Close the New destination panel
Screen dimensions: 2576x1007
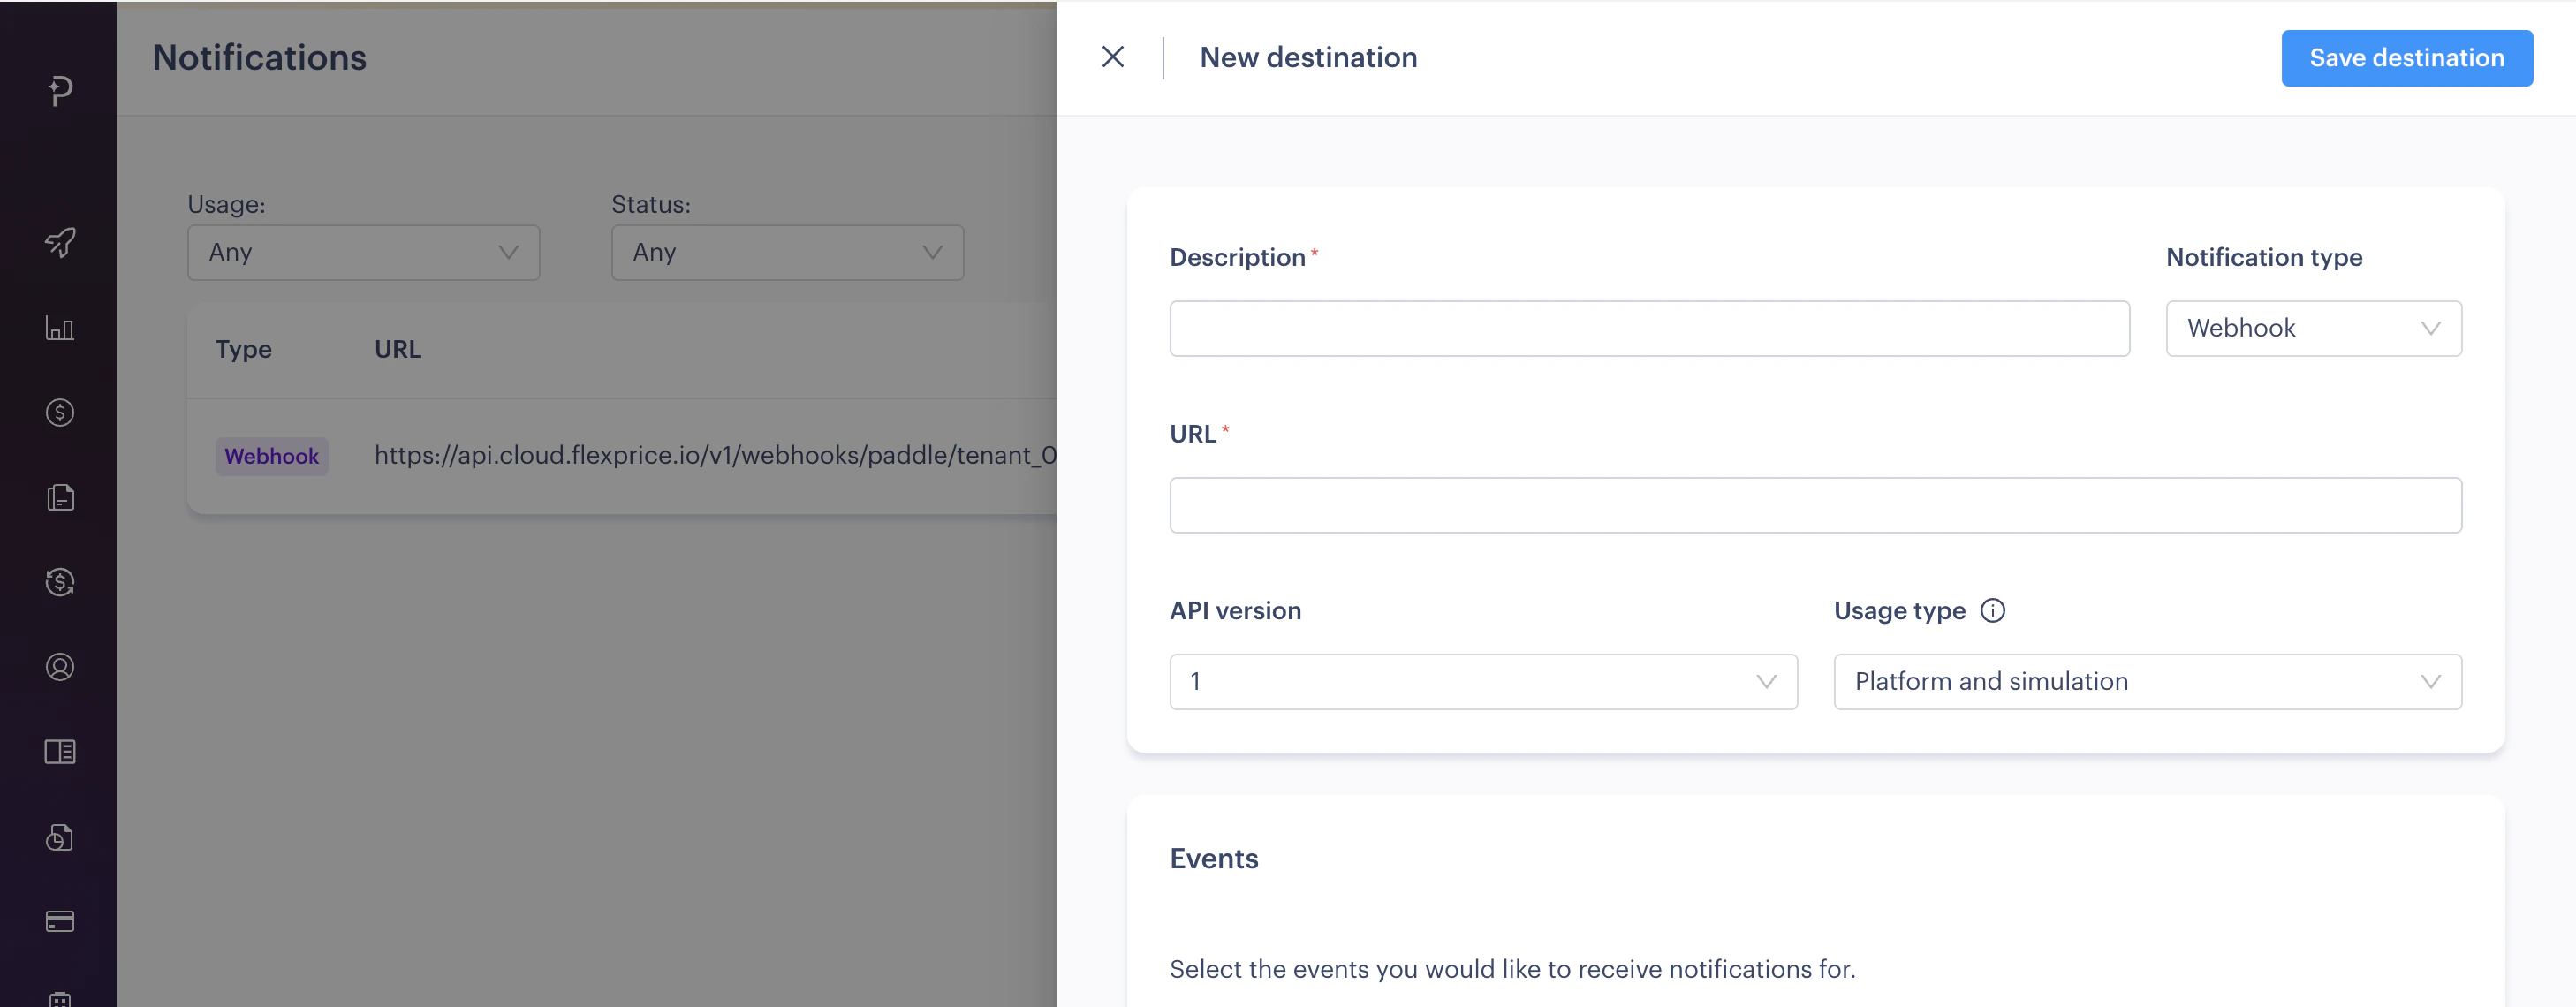pyautogui.click(x=1113, y=57)
